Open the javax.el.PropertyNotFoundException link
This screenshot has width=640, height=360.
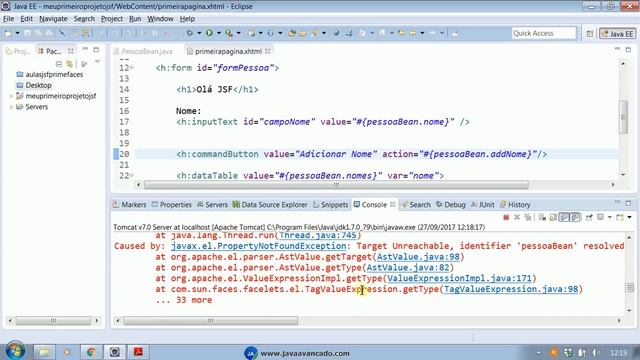coord(258,246)
